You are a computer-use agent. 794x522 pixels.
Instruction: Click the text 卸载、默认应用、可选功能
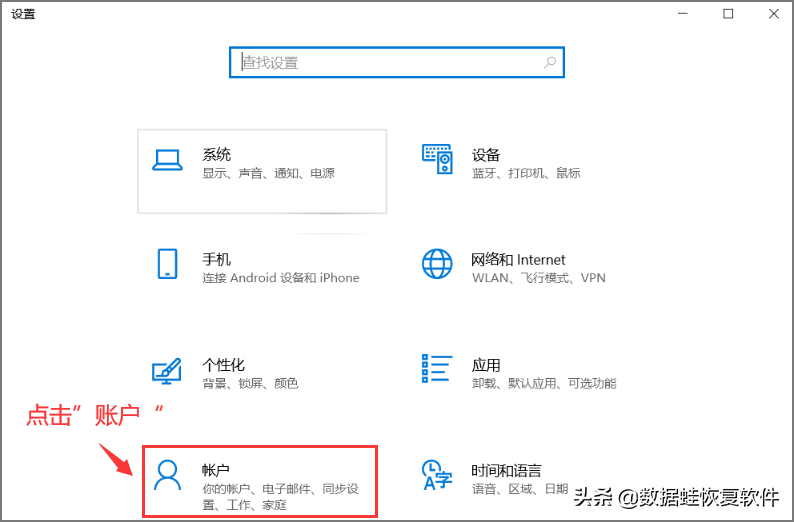pos(544,383)
